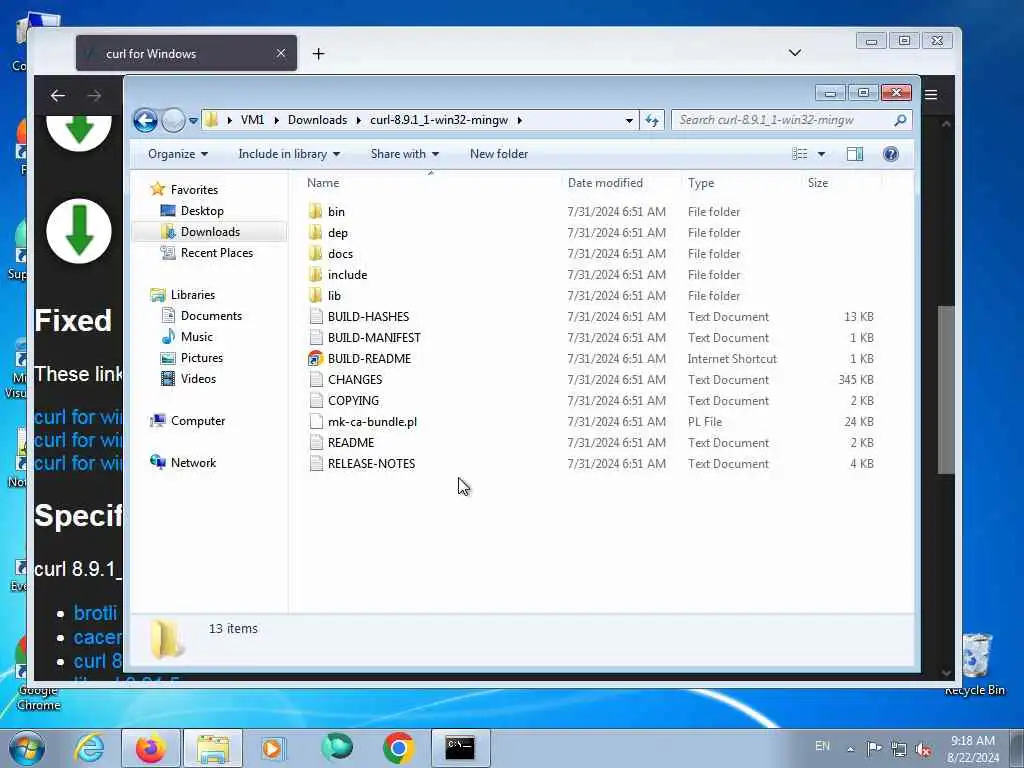Image resolution: width=1024 pixels, height=768 pixels.
Task: Select the RELEASE-NOTES file name
Action: 372,464
